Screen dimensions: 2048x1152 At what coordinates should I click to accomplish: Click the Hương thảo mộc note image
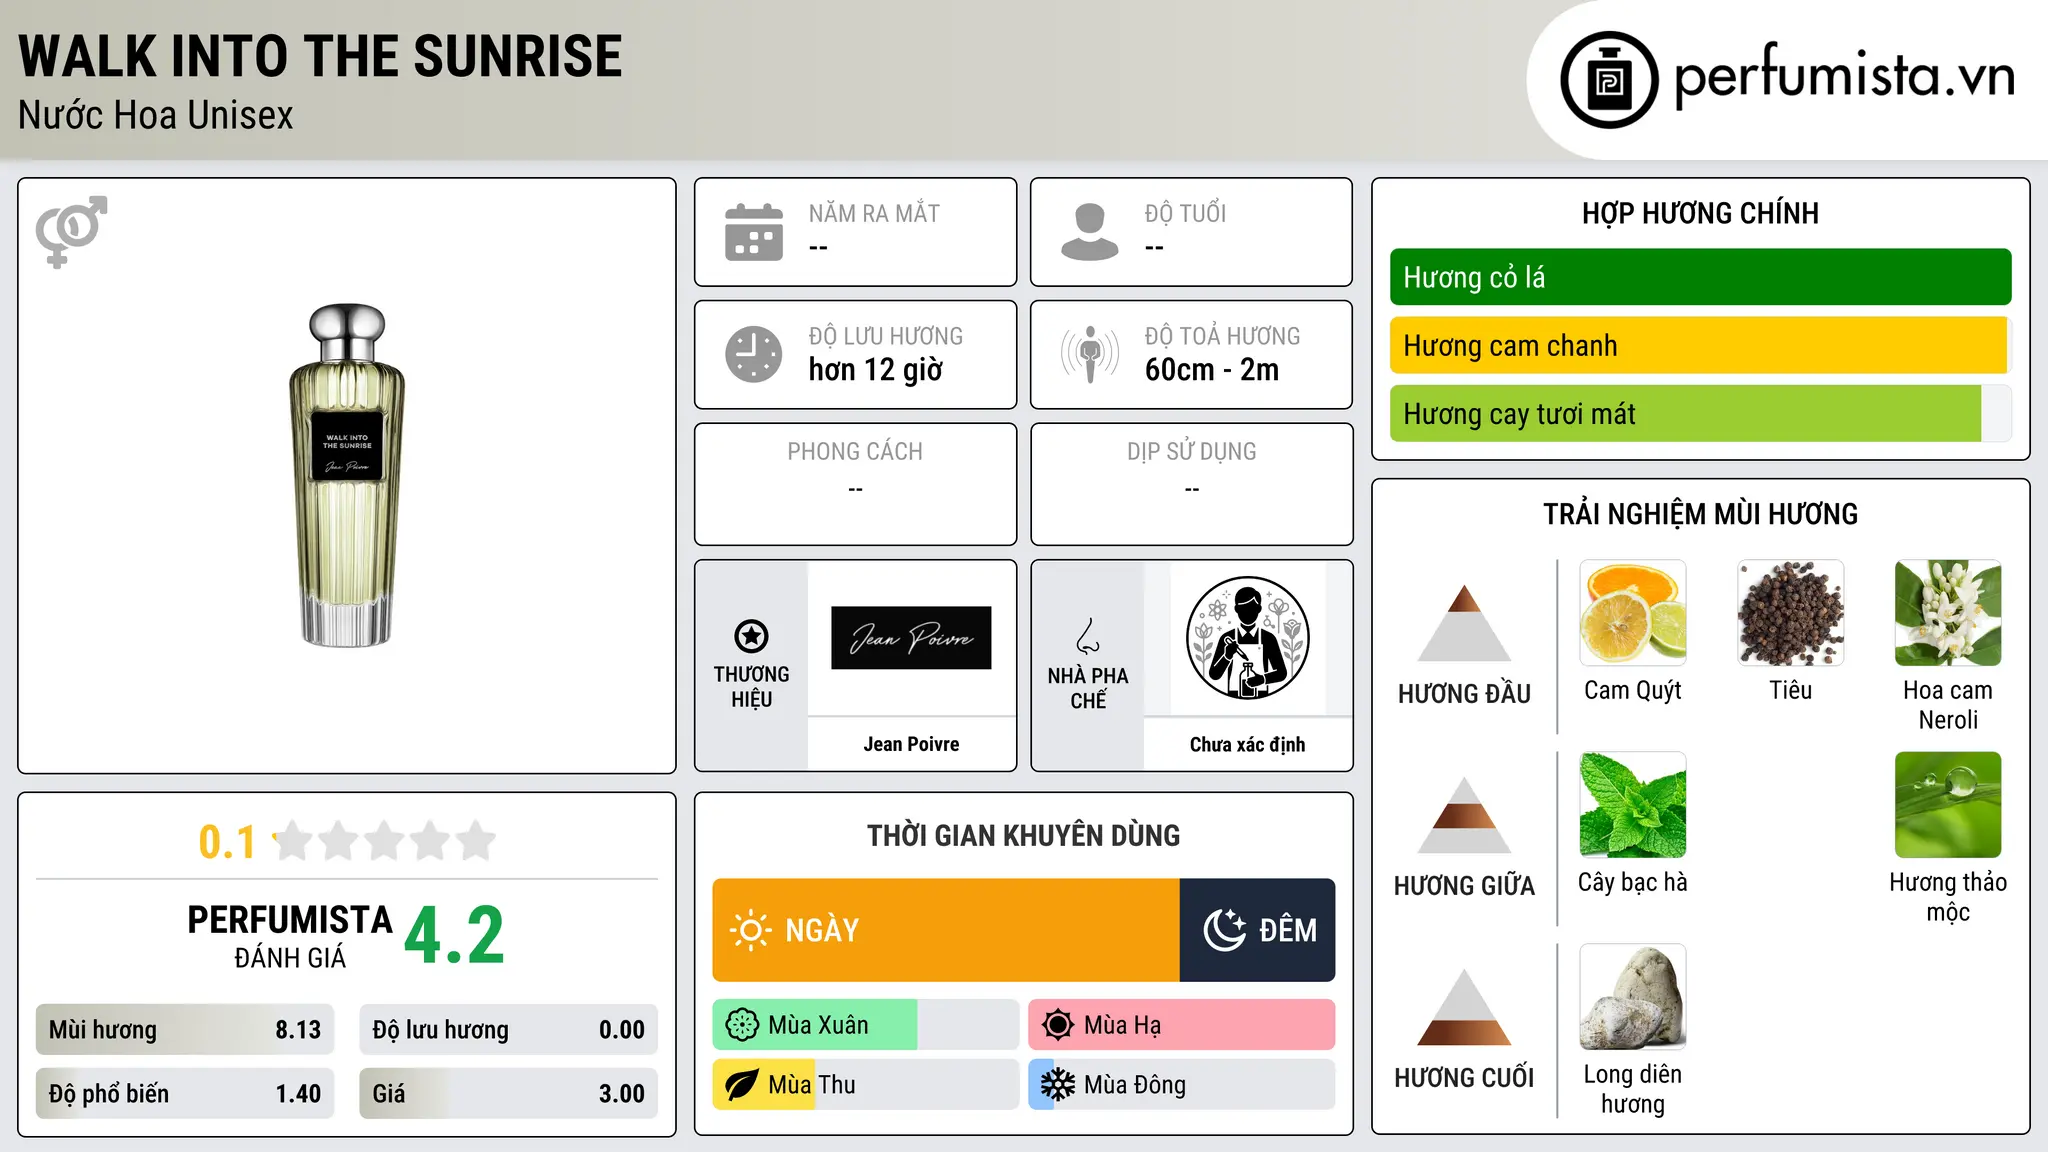click(x=1948, y=805)
